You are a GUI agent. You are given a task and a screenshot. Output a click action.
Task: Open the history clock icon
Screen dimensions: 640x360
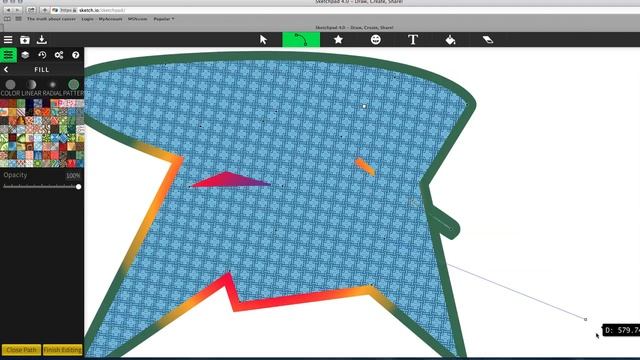click(42, 55)
